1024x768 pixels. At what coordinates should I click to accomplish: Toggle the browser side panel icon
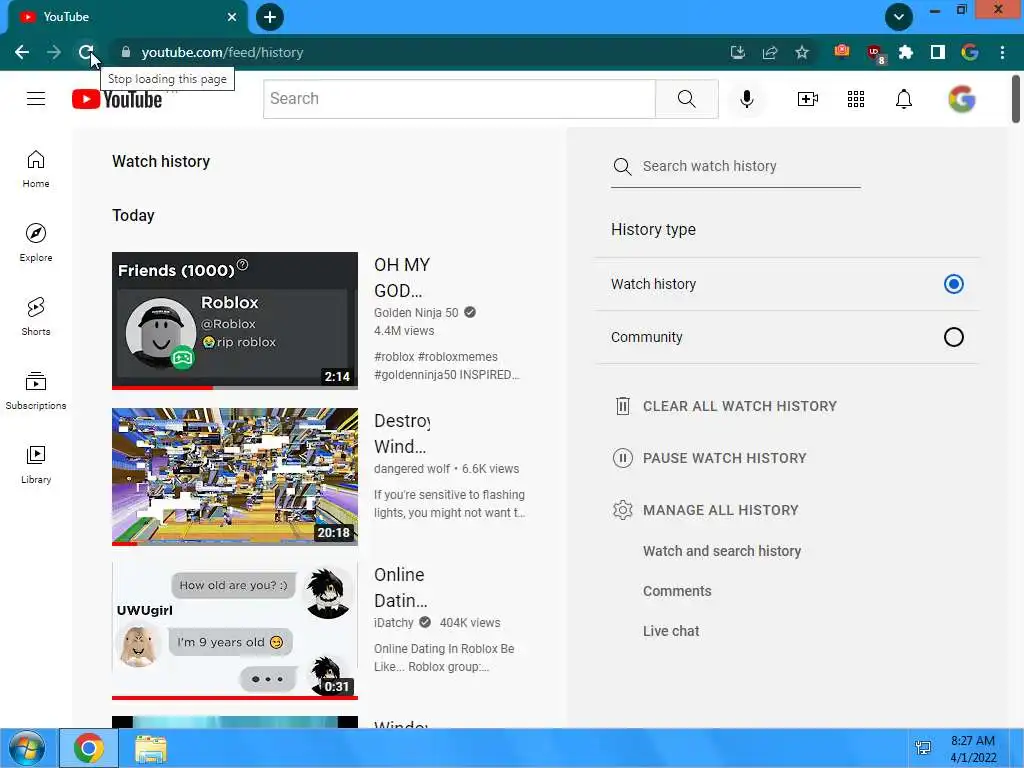pyautogui.click(x=938, y=52)
